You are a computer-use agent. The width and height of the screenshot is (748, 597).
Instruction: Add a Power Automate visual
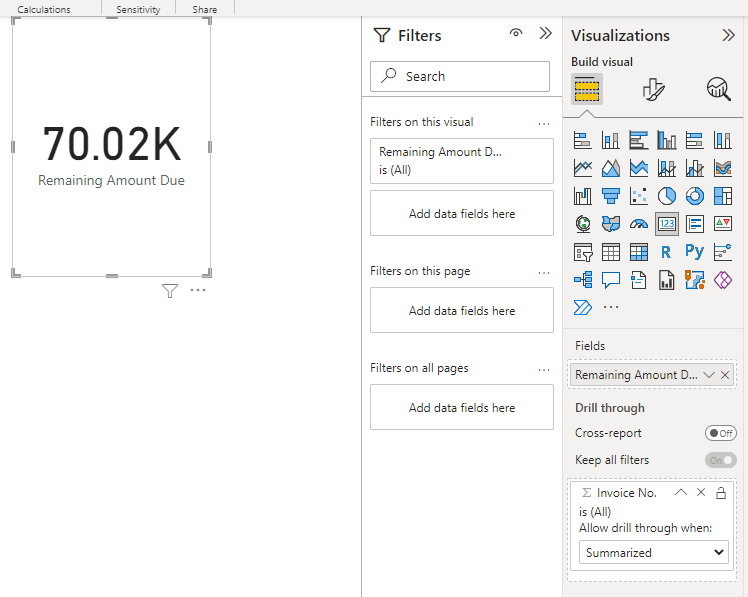tap(582, 307)
